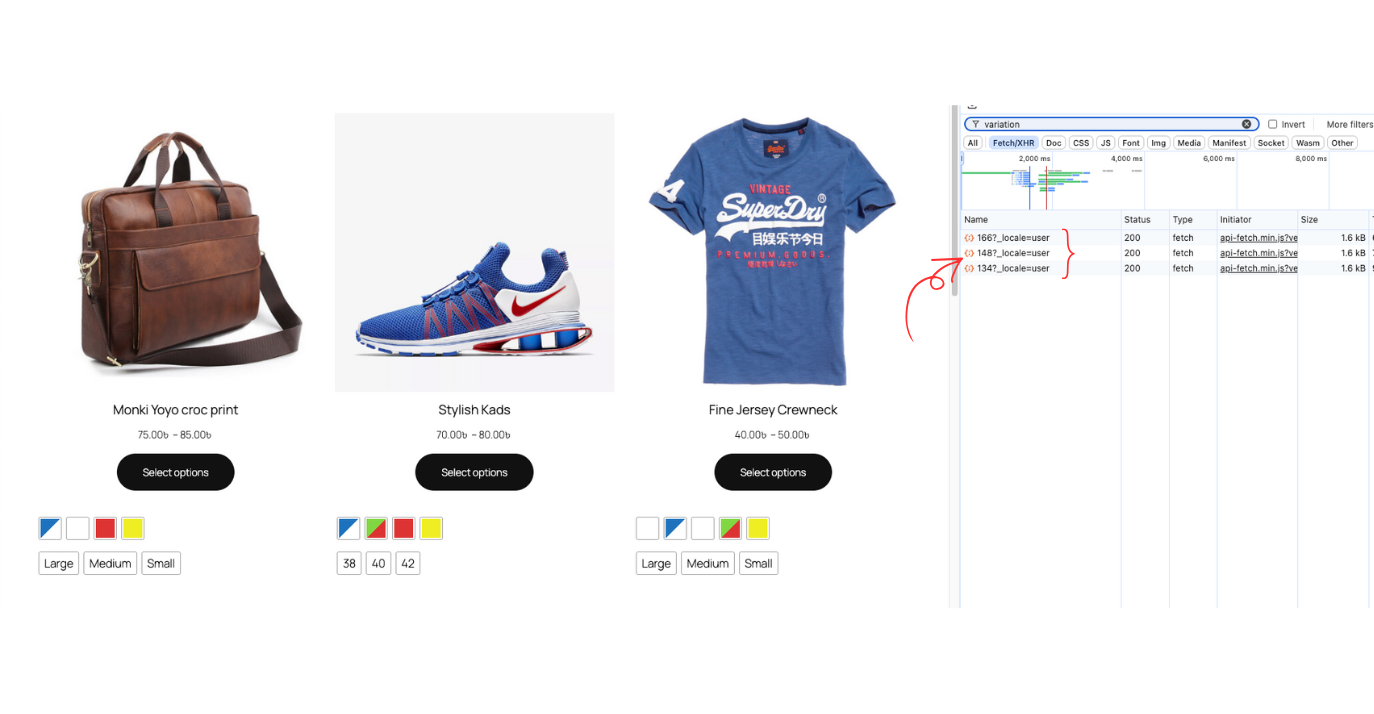1374x714 pixels.
Task: Toggle the Img request type filter
Action: [x=1157, y=142]
